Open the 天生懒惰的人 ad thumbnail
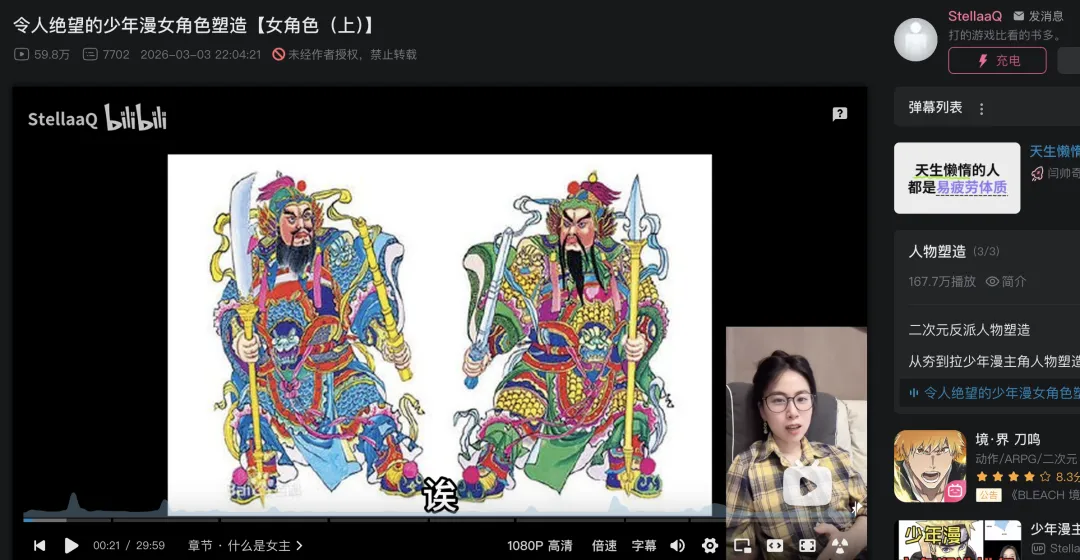The width and height of the screenshot is (1080, 560). (957, 178)
